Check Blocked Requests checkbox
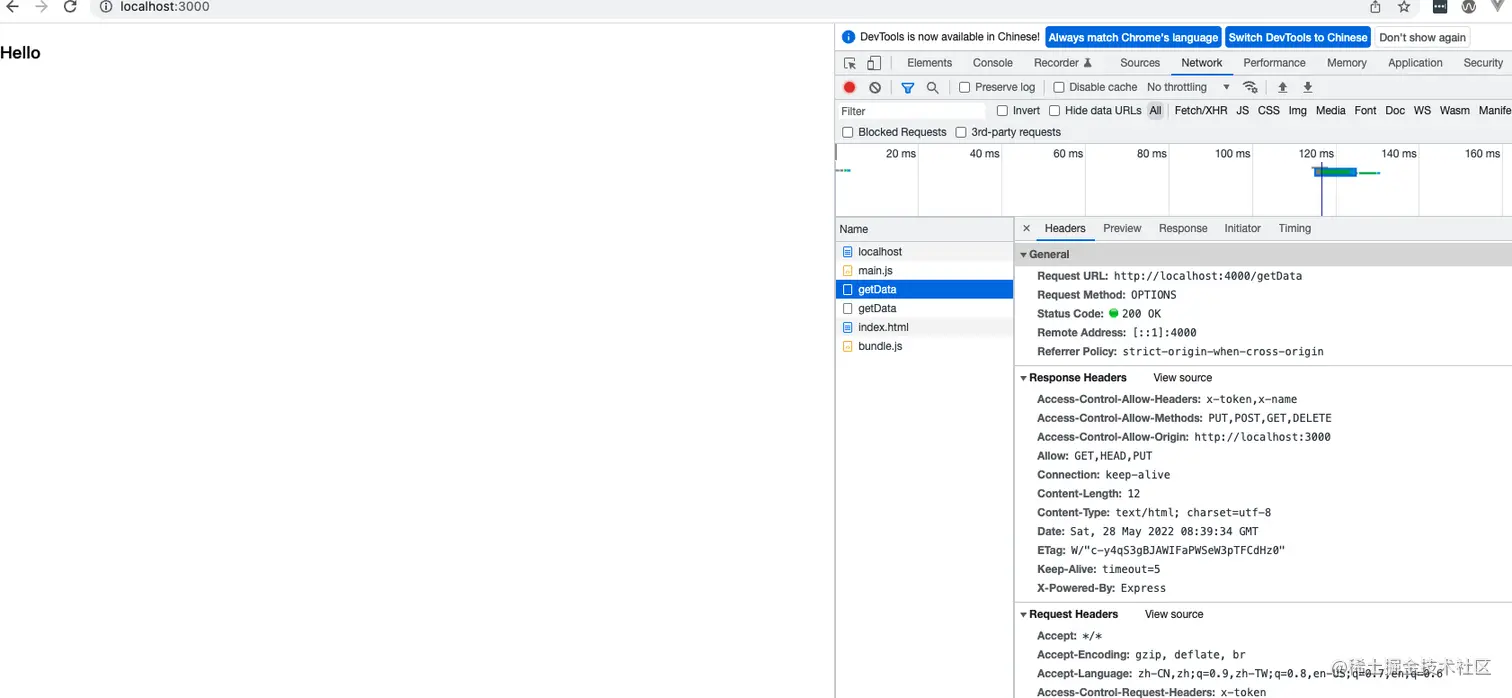This screenshot has height=698, width=1512. [848, 132]
